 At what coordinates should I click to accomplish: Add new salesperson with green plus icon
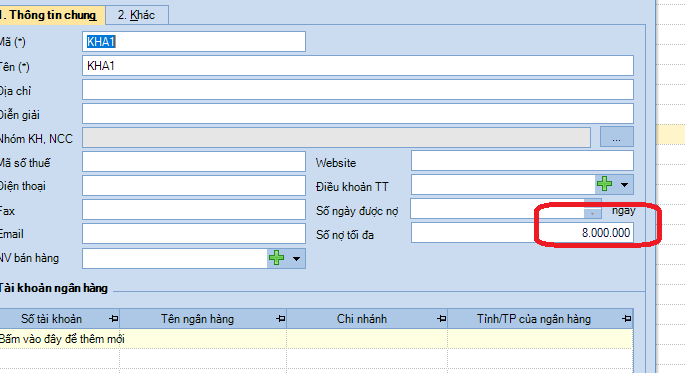click(x=277, y=258)
